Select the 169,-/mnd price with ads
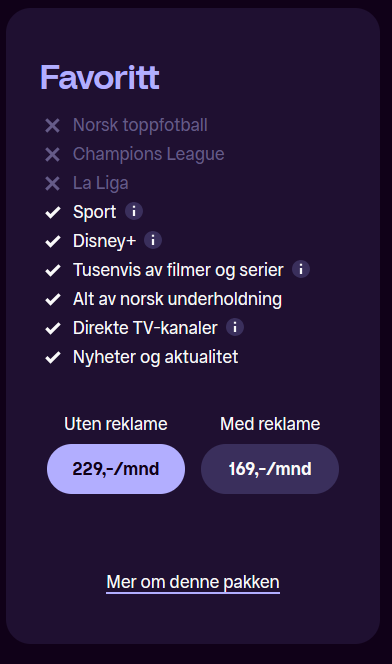This screenshot has height=664, width=392. (x=270, y=469)
